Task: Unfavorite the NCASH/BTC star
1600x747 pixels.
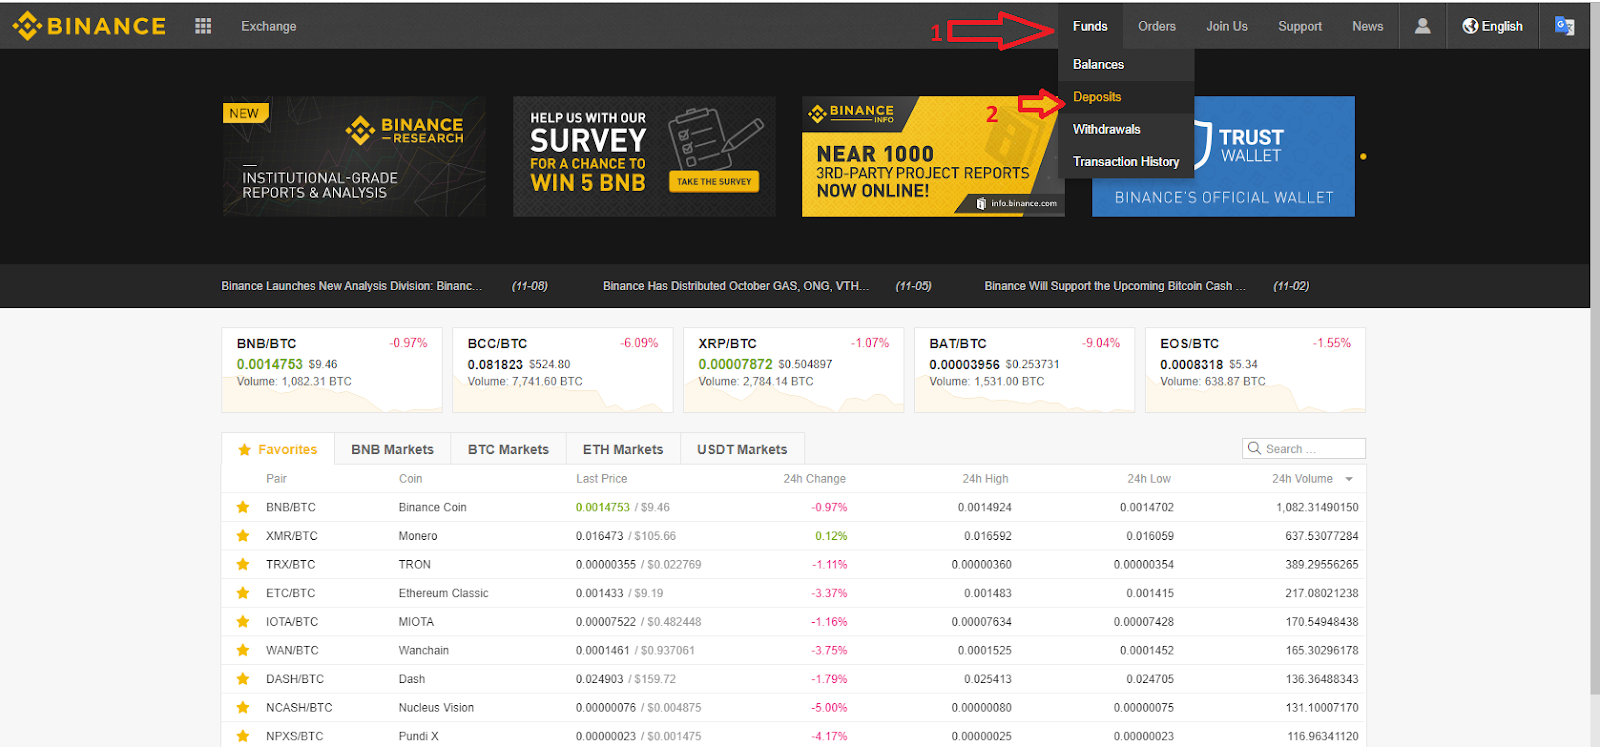Action: [243, 707]
